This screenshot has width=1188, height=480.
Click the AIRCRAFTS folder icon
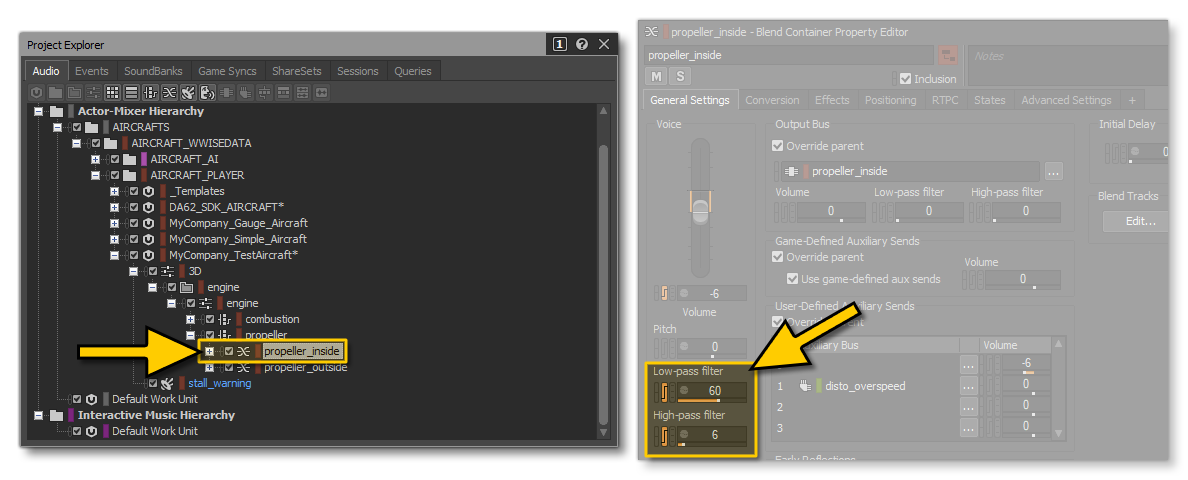click(92, 127)
